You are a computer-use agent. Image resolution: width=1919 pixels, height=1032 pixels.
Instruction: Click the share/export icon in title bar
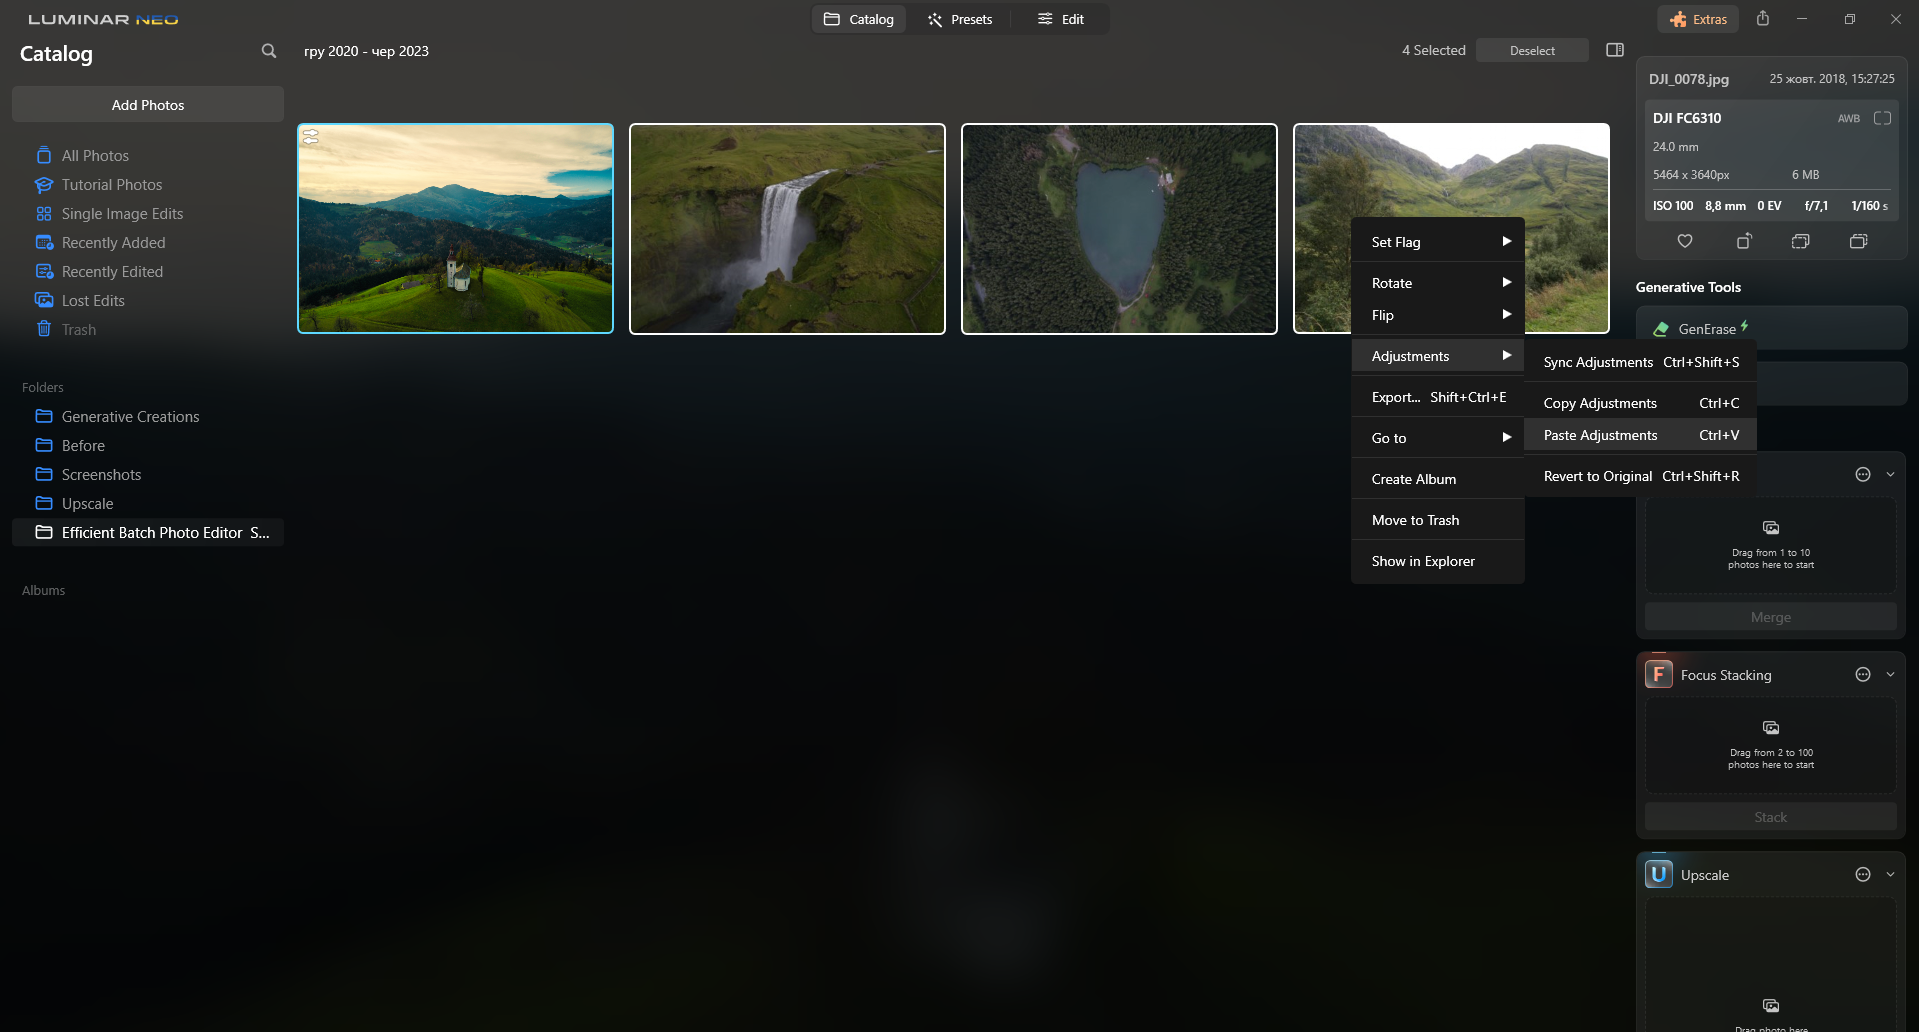[x=1763, y=19]
